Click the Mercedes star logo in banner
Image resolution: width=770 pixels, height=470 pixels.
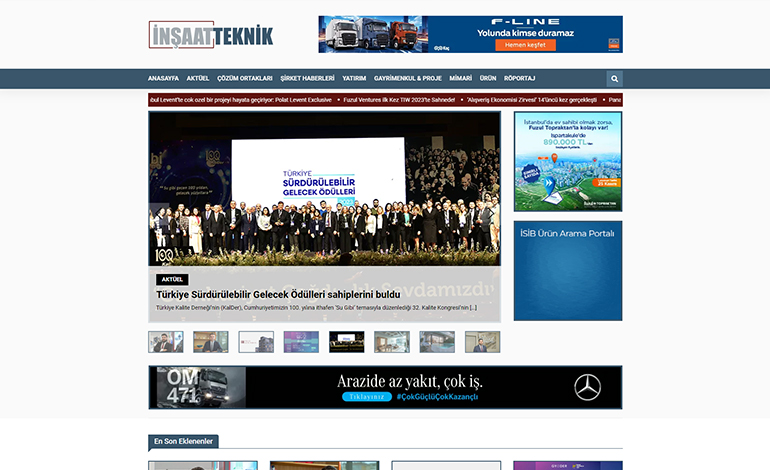(587, 387)
